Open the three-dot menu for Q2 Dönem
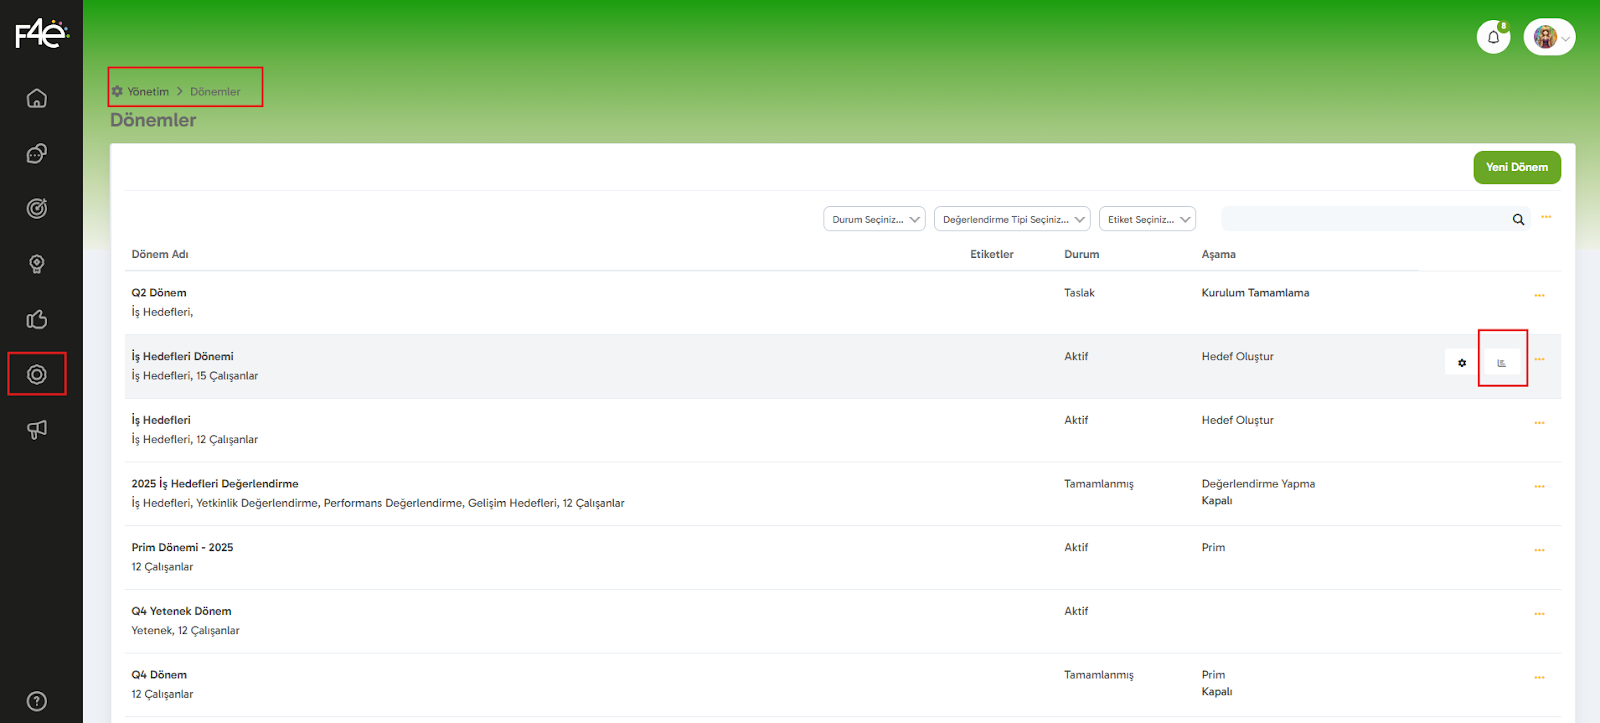Screen dimensions: 1600x723 (x=1539, y=296)
